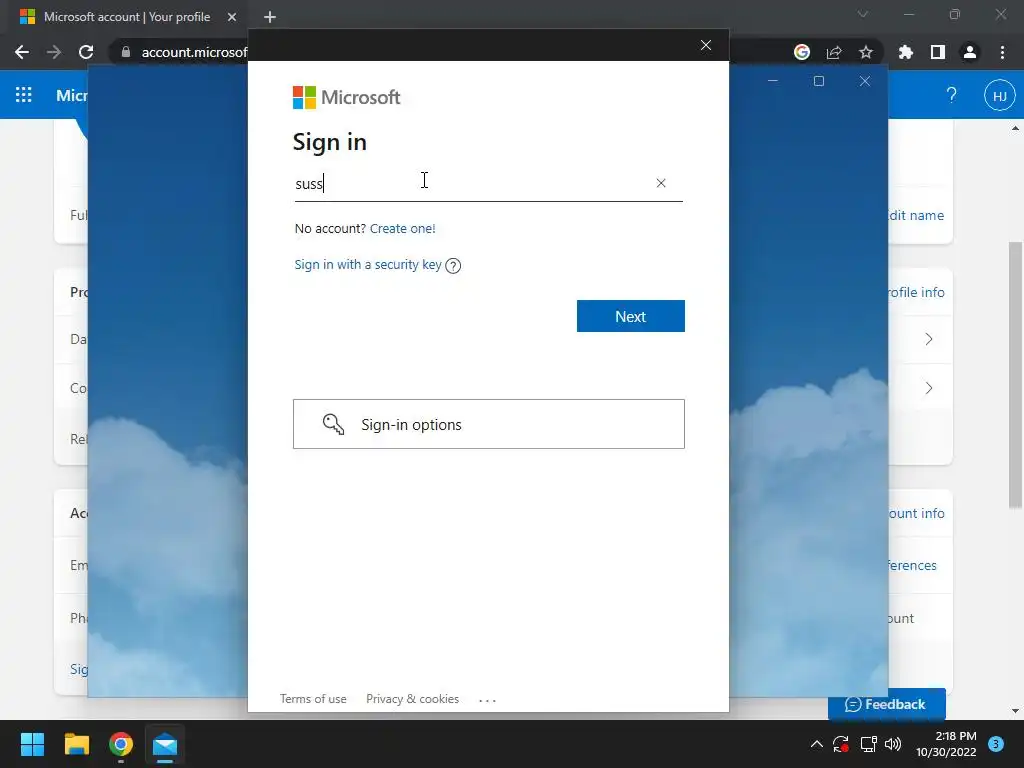
Task: Open Chrome extensions puzzle icon
Action: 906,52
